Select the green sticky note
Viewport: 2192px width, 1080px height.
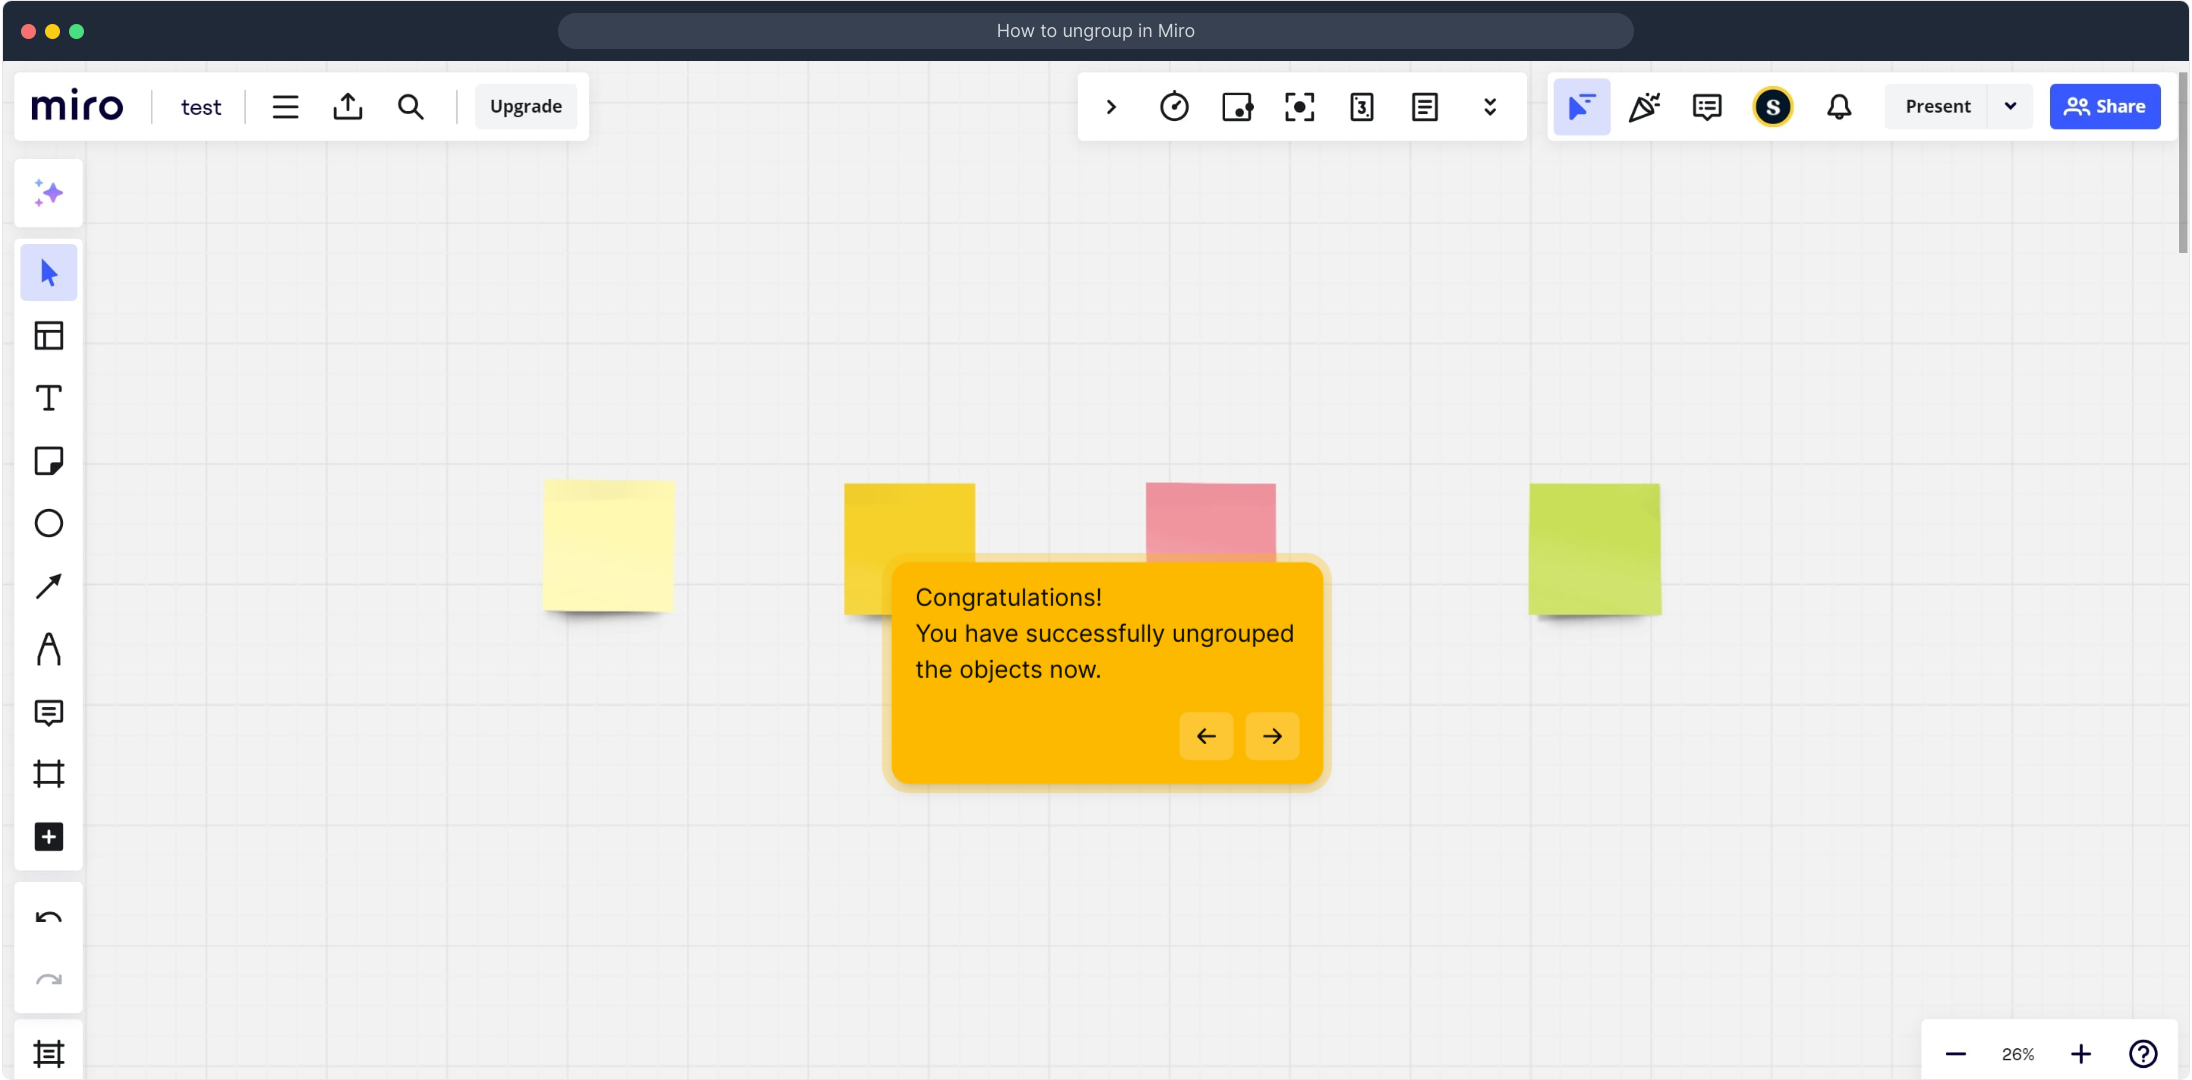point(1594,548)
